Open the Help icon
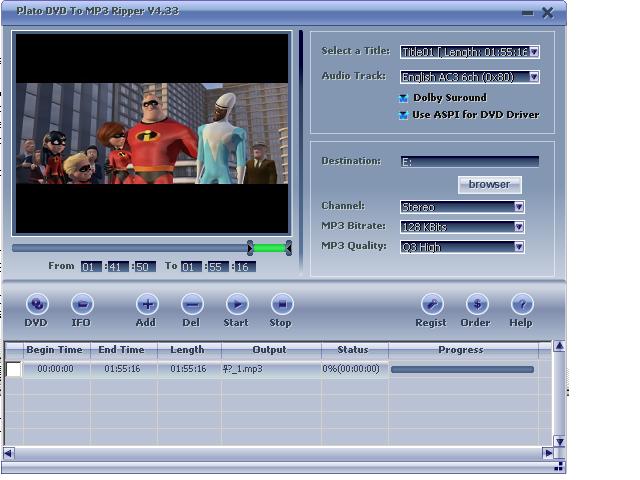 pyautogui.click(x=522, y=304)
